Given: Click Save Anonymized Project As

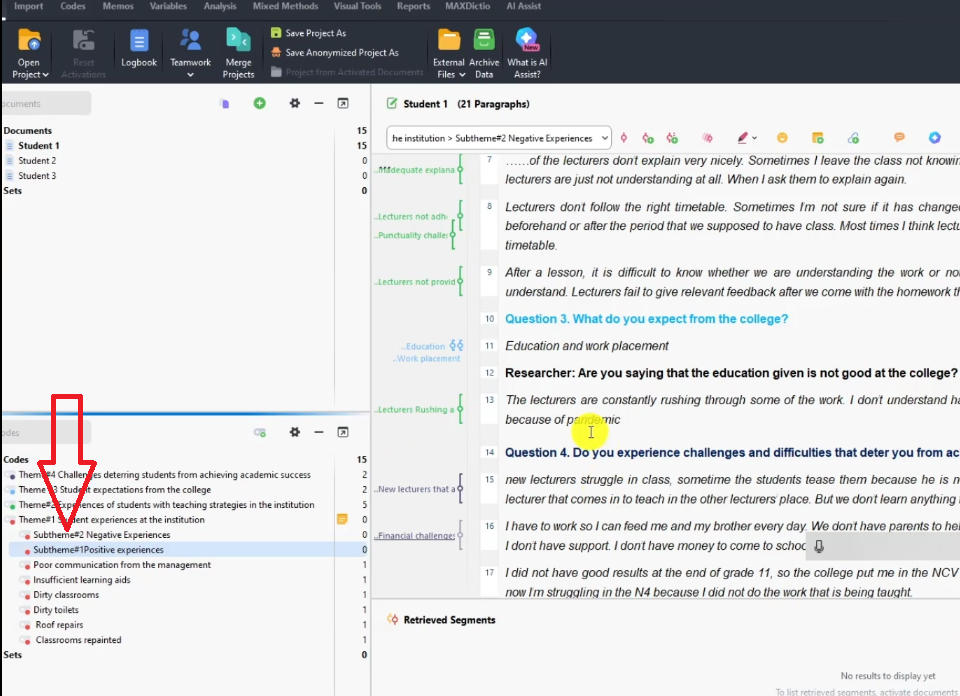Looking at the screenshot, I should tap(335, 53).
